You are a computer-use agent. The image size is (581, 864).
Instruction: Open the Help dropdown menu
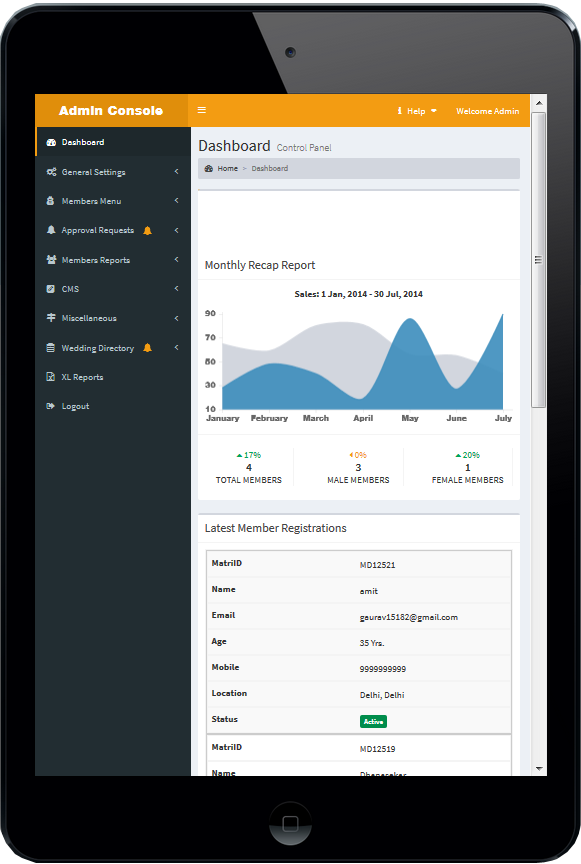(x=417, y=111)
